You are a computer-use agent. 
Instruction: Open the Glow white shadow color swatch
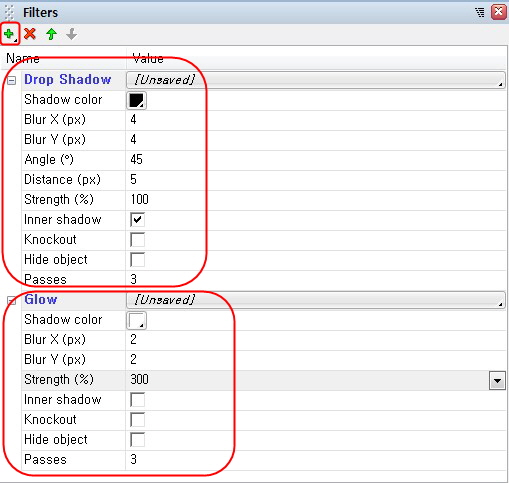click(x=136, y=320)
